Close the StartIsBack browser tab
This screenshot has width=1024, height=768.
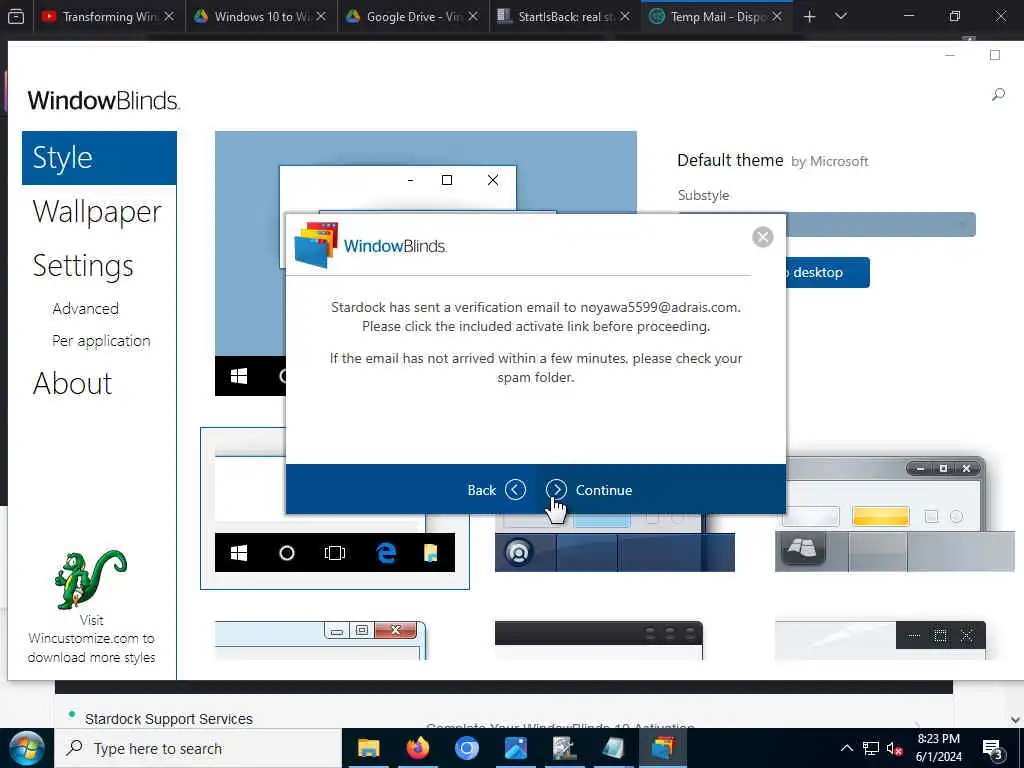(x=625, y=16)
